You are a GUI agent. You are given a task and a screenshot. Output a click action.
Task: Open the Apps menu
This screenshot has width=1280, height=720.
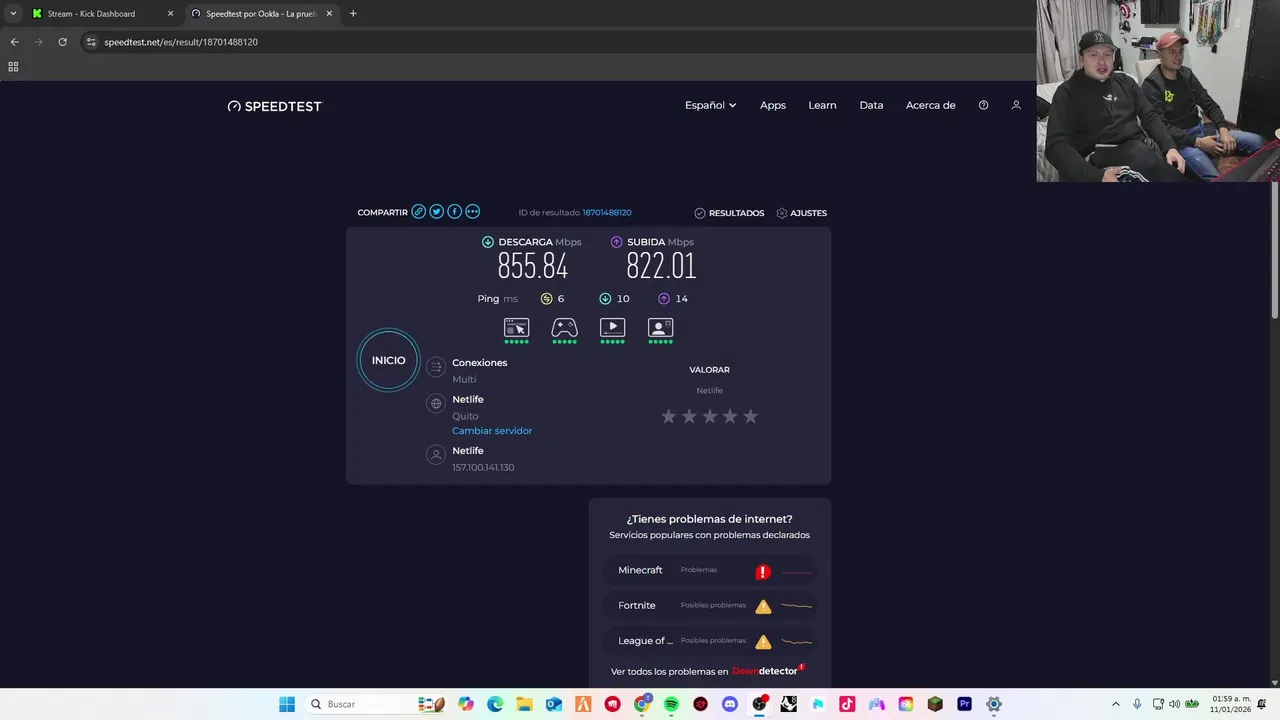click(773, 105)
